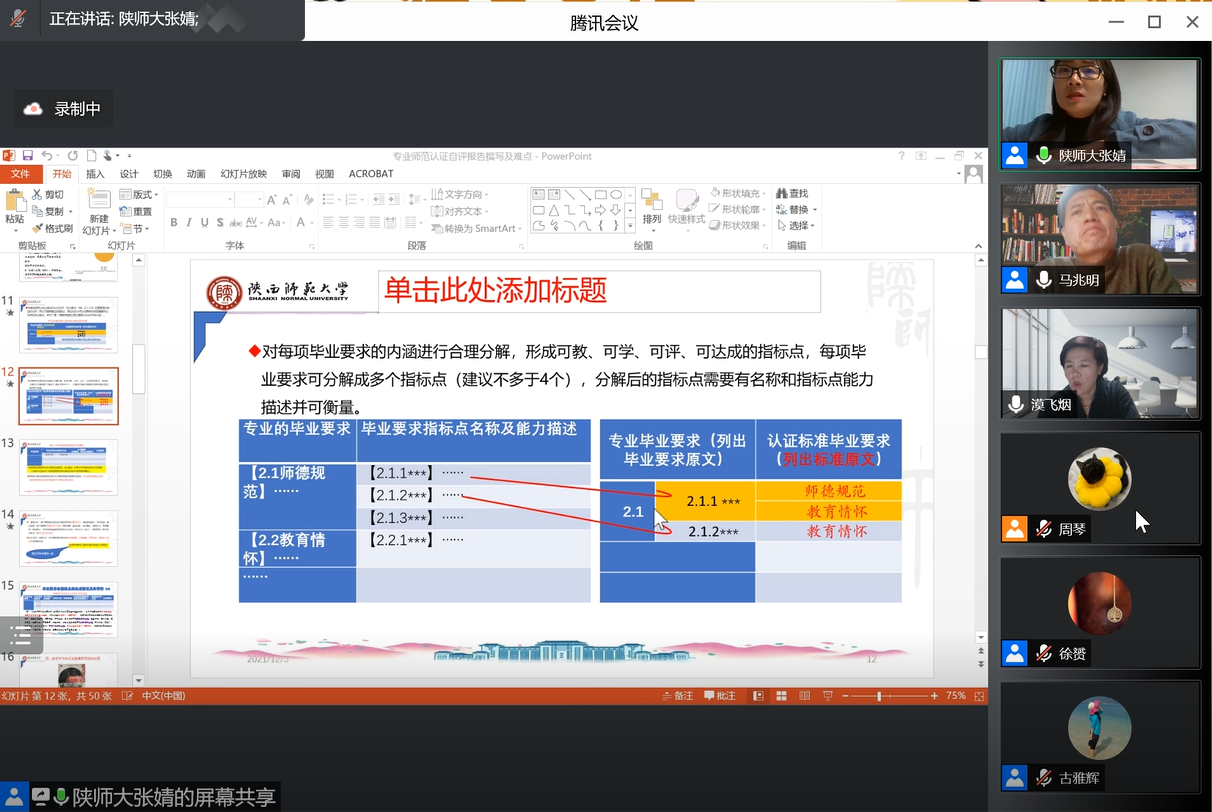Screen dimensions: 1212x812
Task: Pick the oval shape in shapes gallery
Action: 616,194
